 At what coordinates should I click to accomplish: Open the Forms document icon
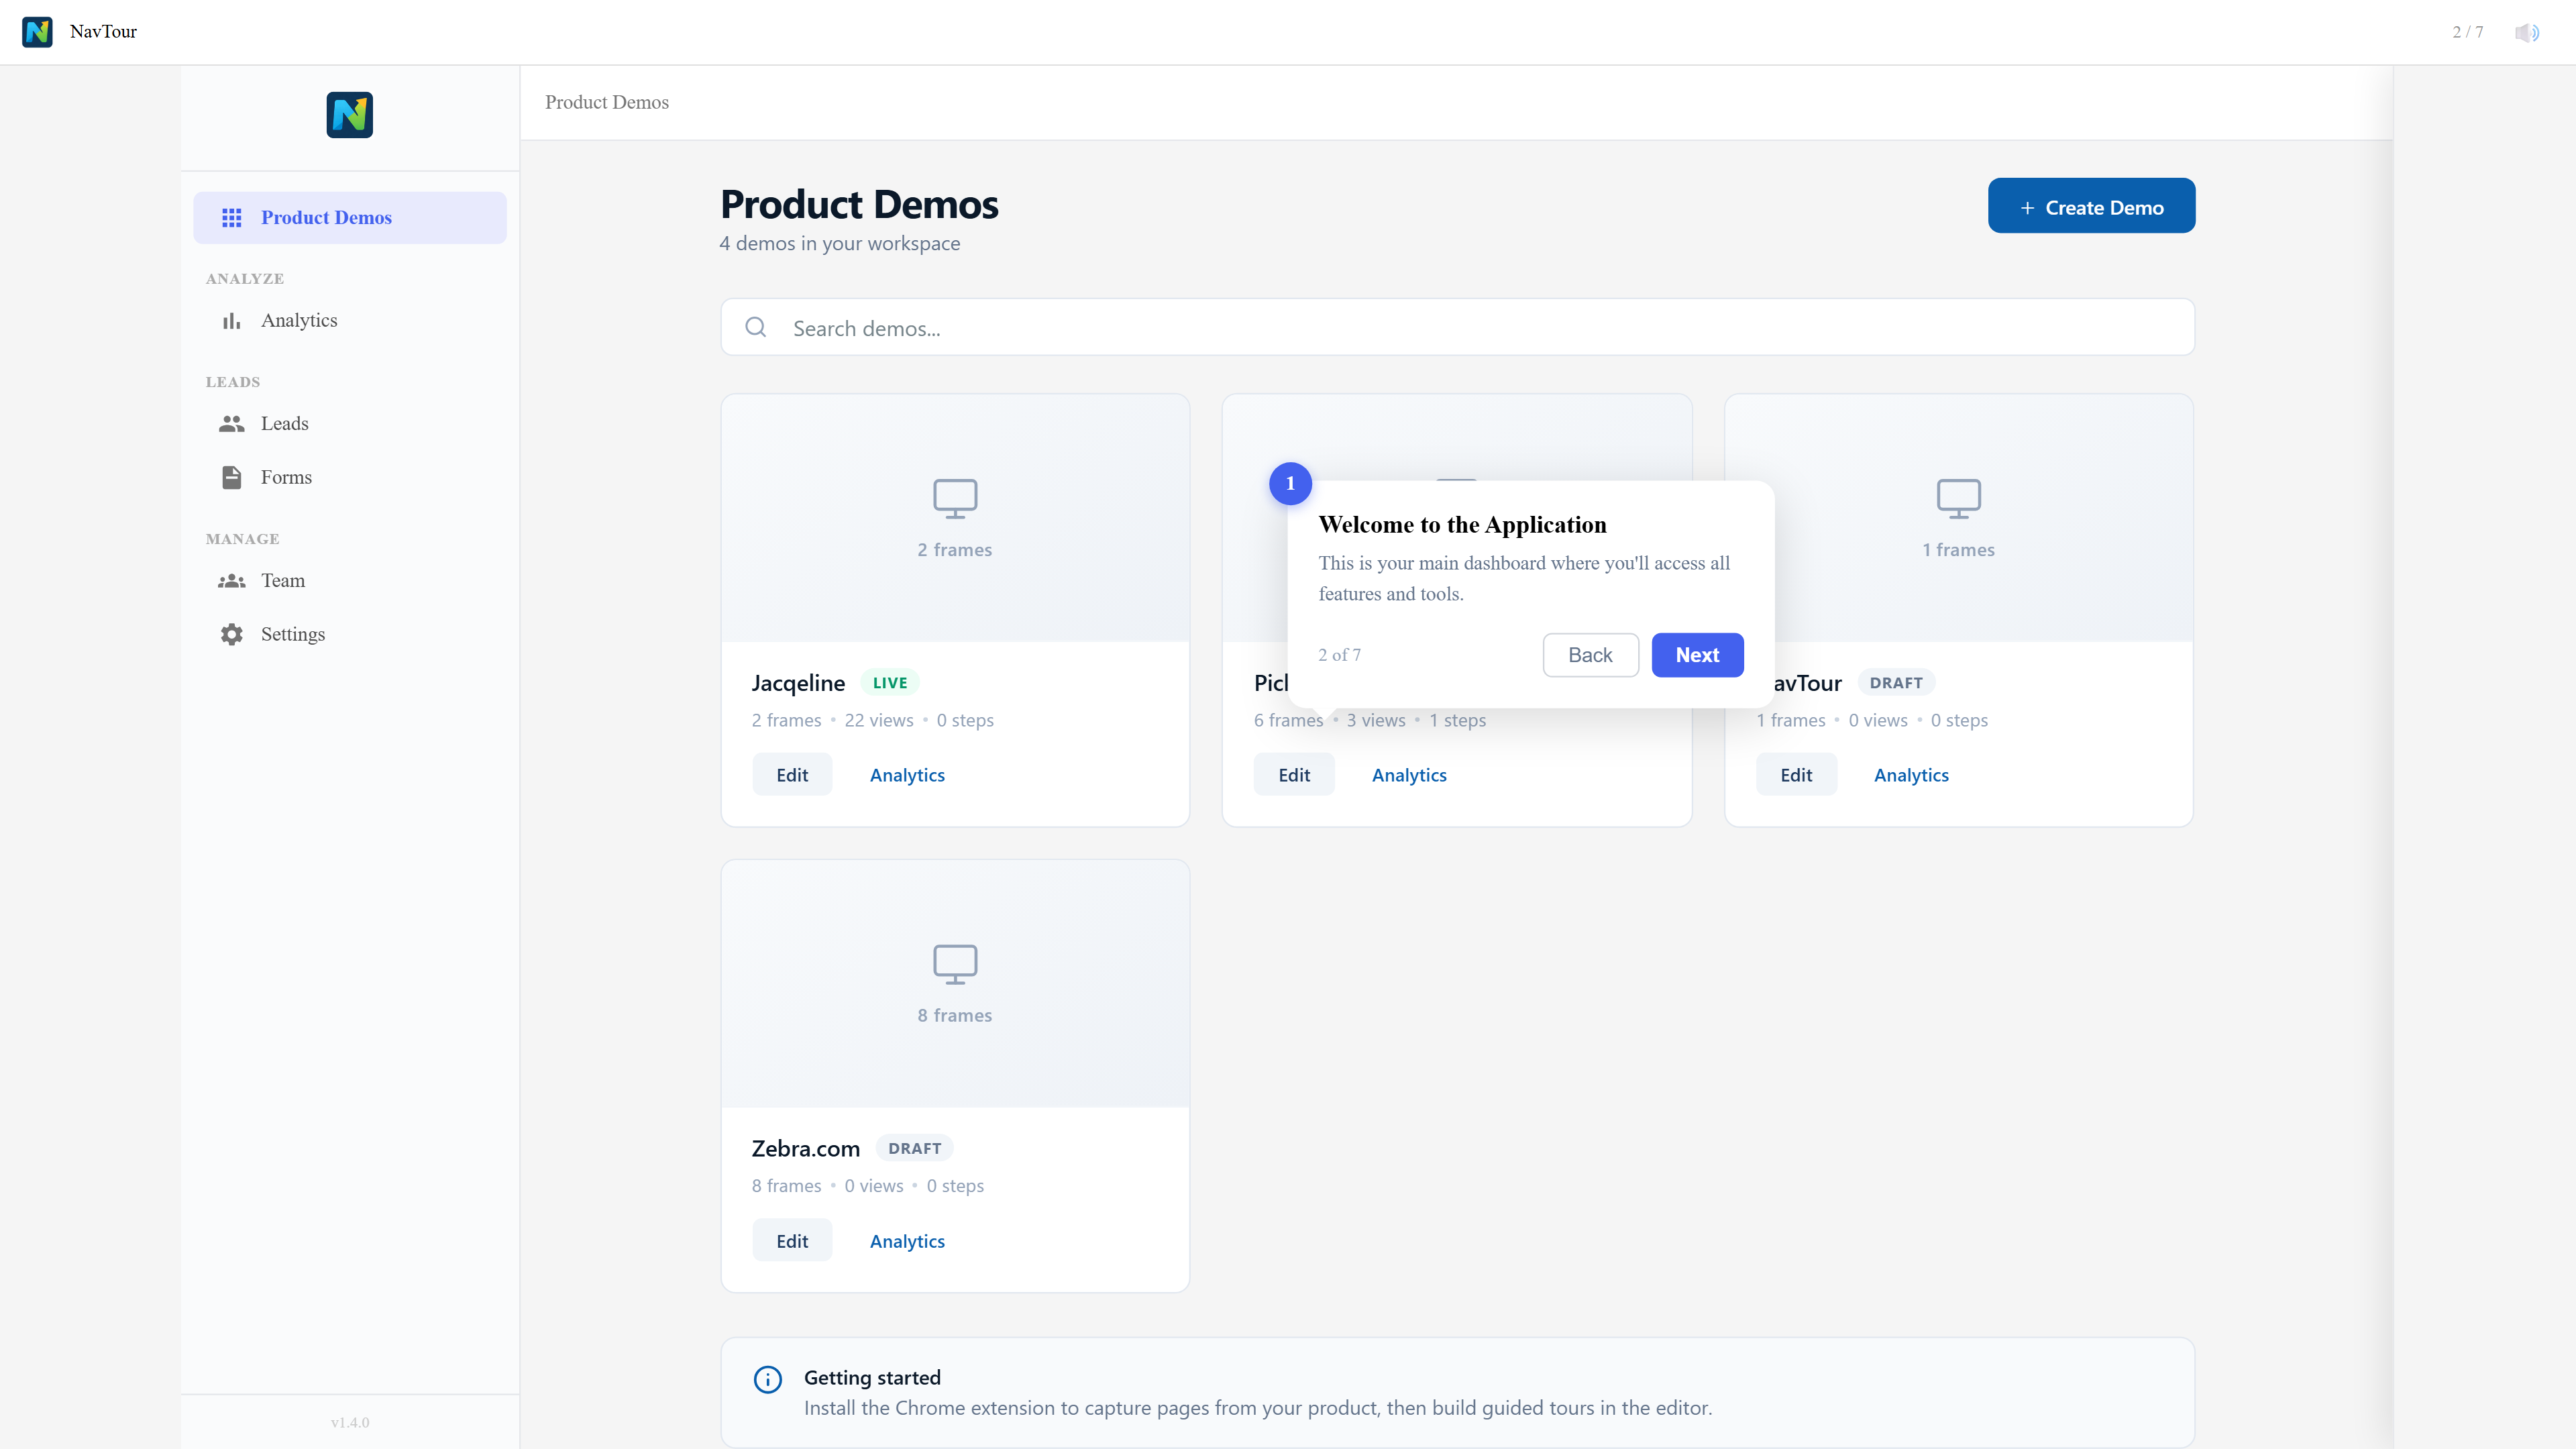(x=231, y=477)
